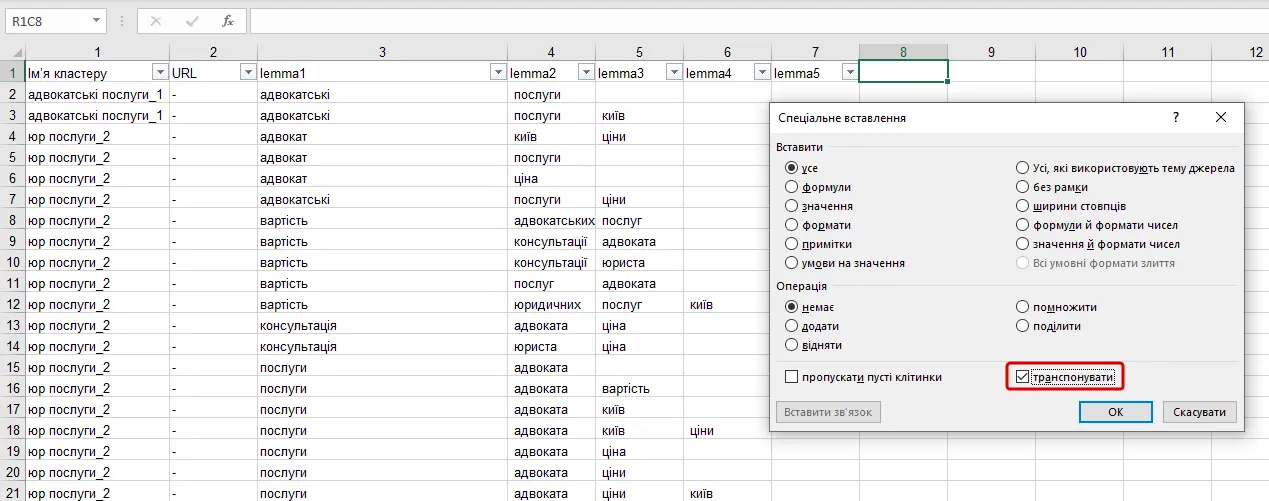Click into the formula bar input
The image size is (1269, 501).
pos(758,20)
